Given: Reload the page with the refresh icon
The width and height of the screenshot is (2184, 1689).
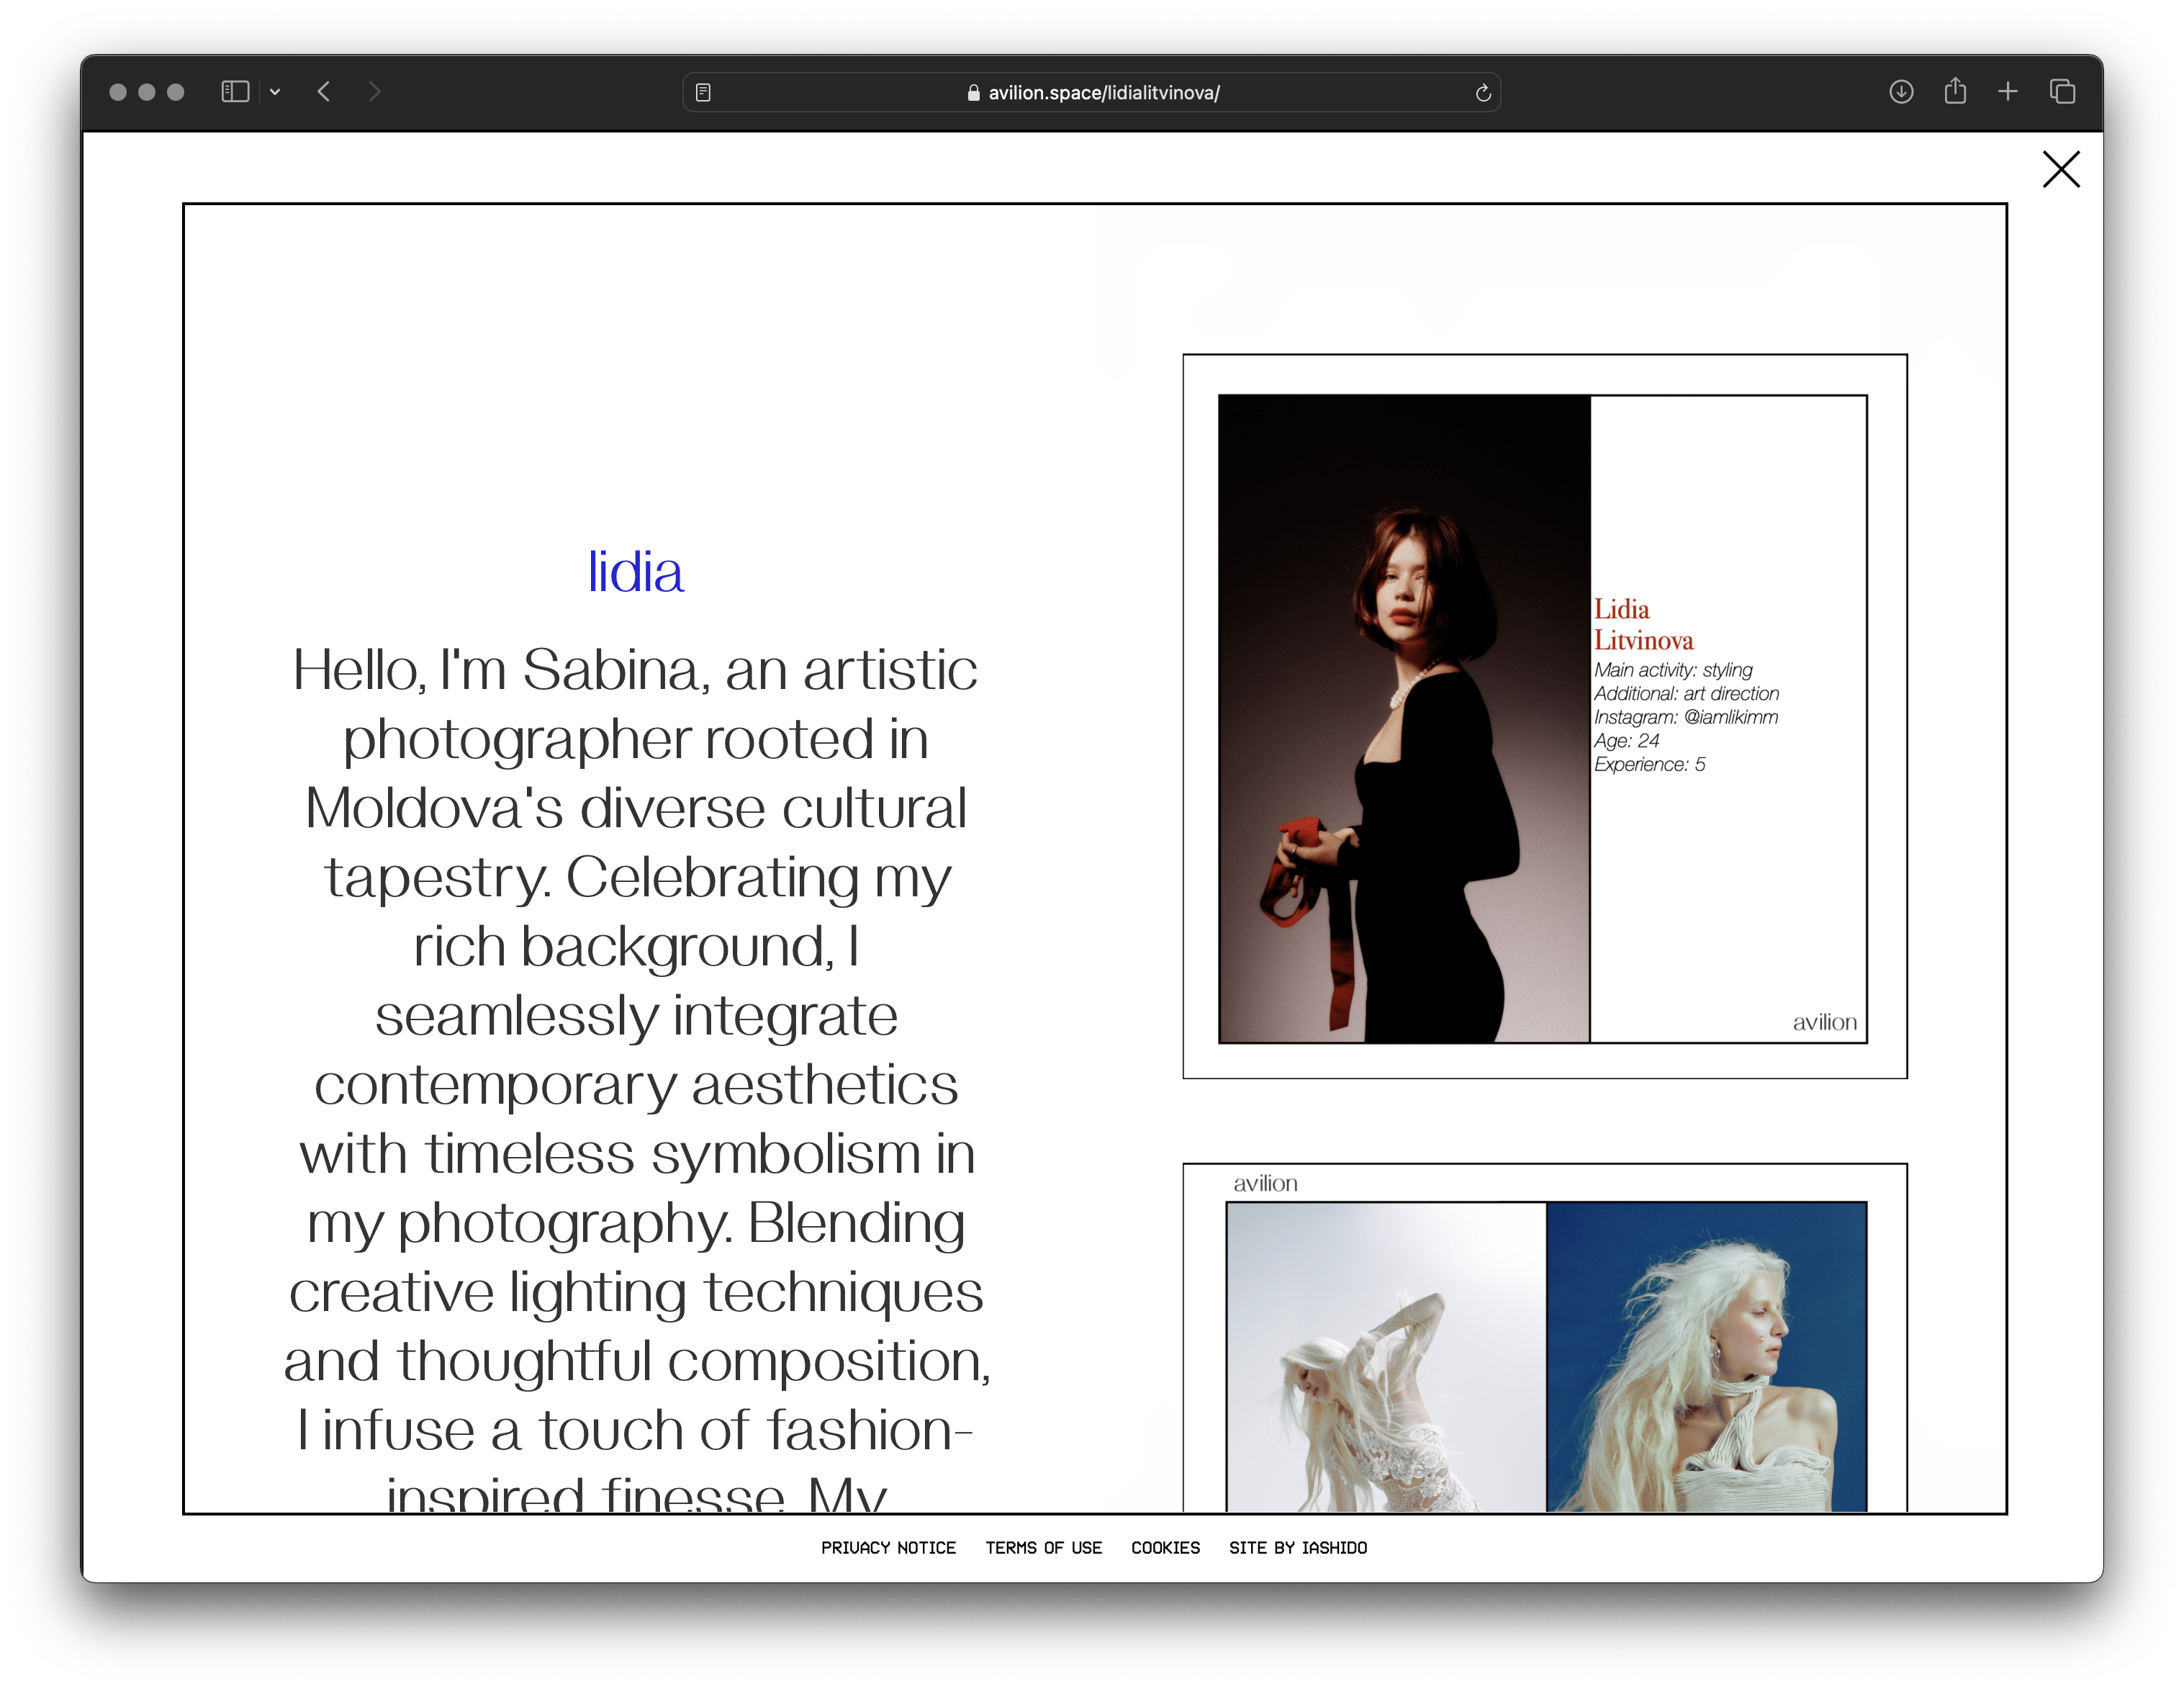Looking at the screenshot, I should tap(1483, 93).
